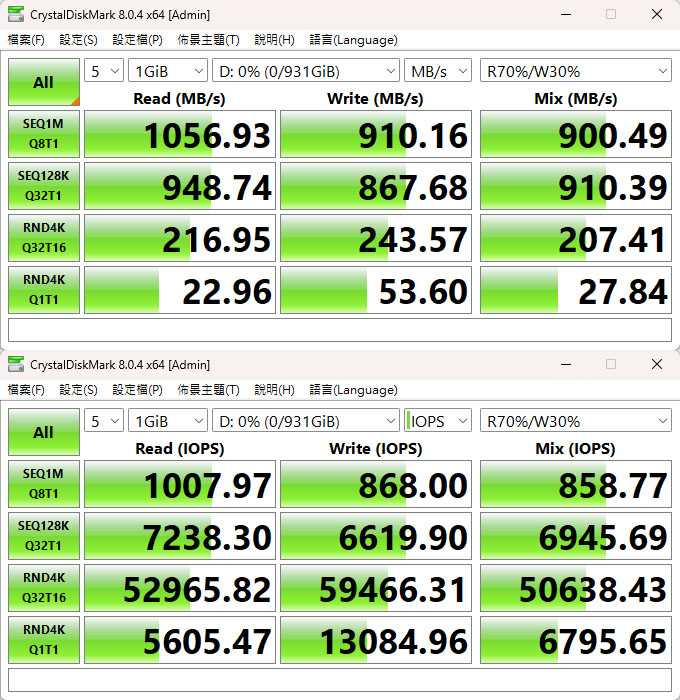Run SEQ128K Q32T1 test in bottom window

tap(44, 536)
